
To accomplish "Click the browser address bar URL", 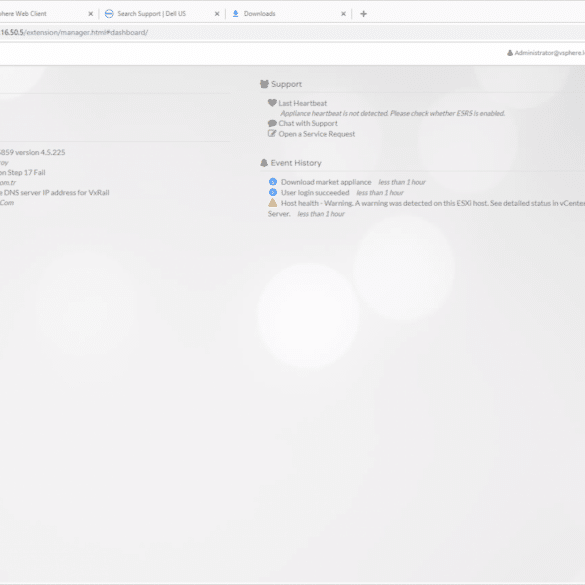I will tap(74, 32).
